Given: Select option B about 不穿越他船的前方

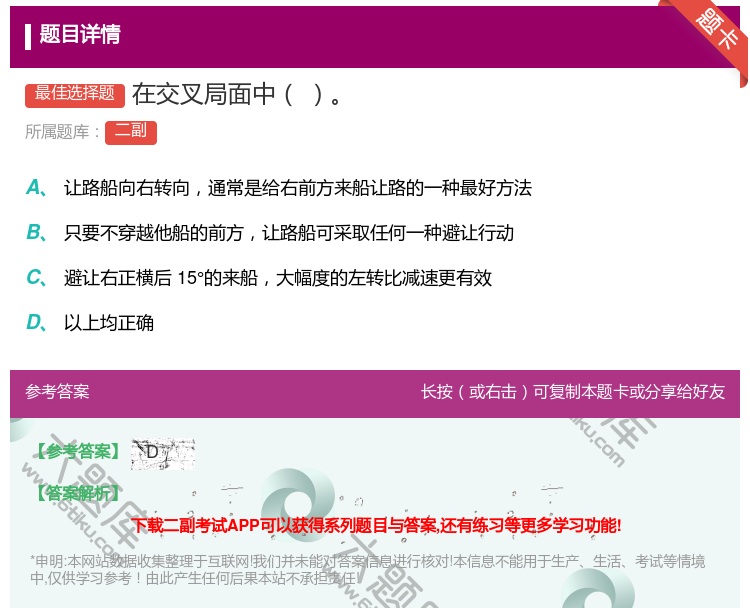Looking at the screenshot, I should point(270,233).
